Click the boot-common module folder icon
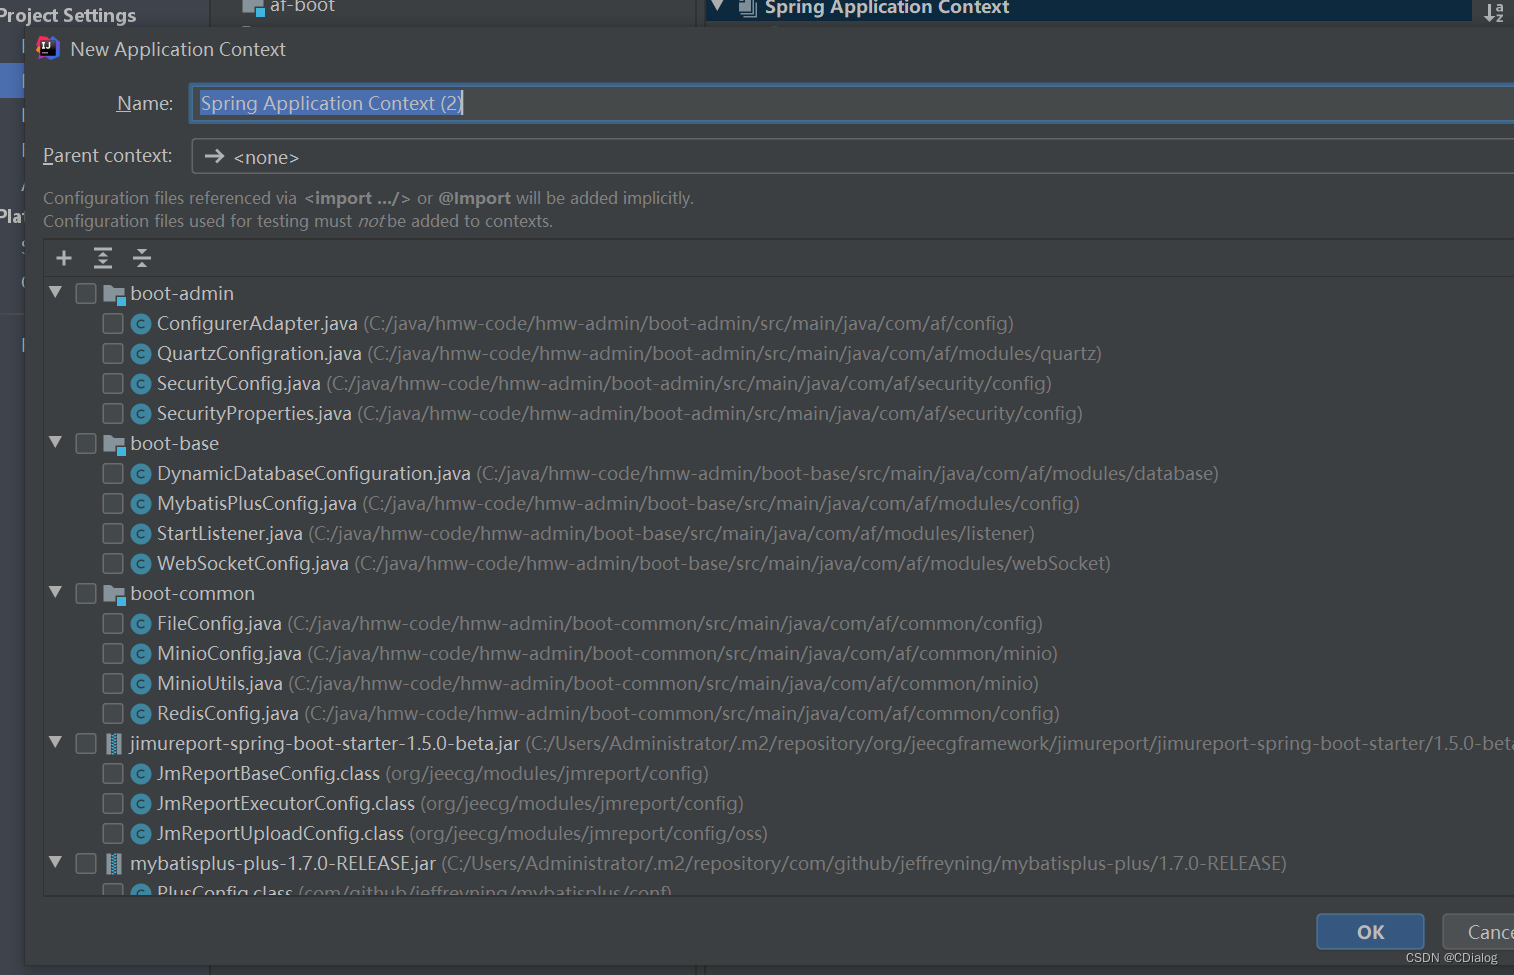This screenshot has height=975, width=1514. pyautogui.click(x=114, y=594)
